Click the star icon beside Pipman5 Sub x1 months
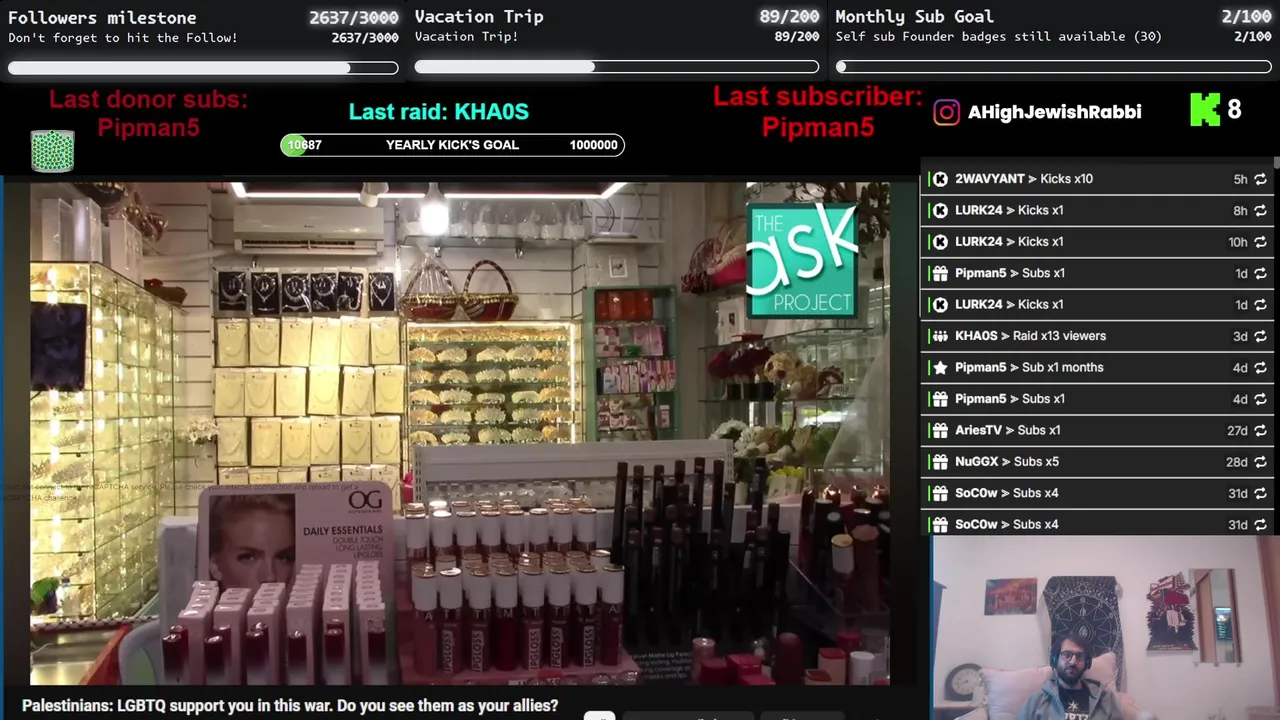The image size is (1280, 720). point(940,367)
